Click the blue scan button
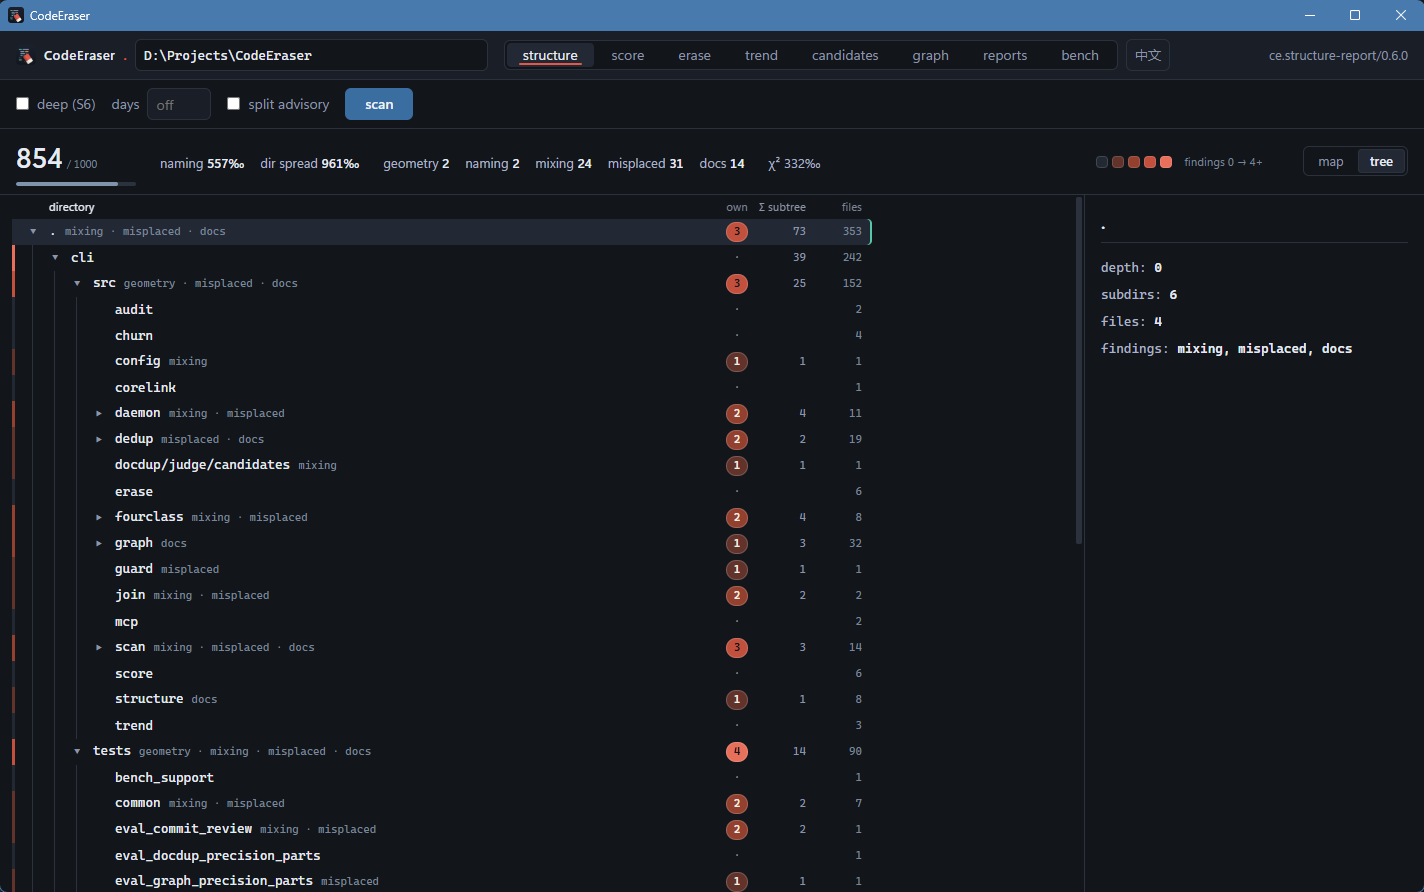 click(x=379, y=104)
